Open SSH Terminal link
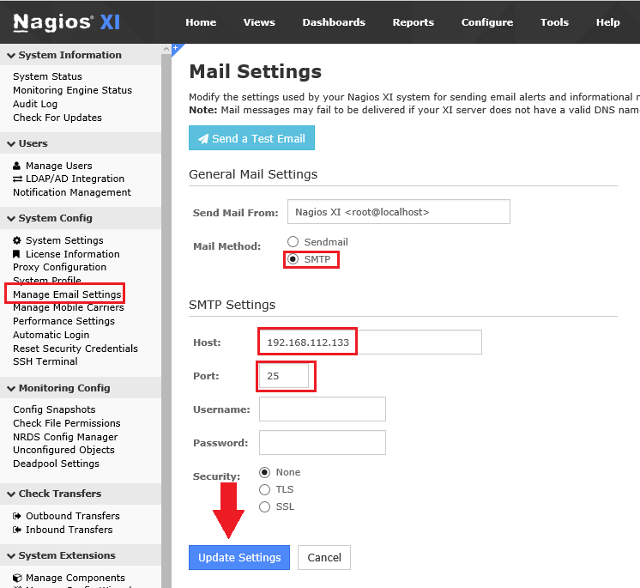Image resolution: width=640 pixels, height=588 pixels. tap(45, 362)
